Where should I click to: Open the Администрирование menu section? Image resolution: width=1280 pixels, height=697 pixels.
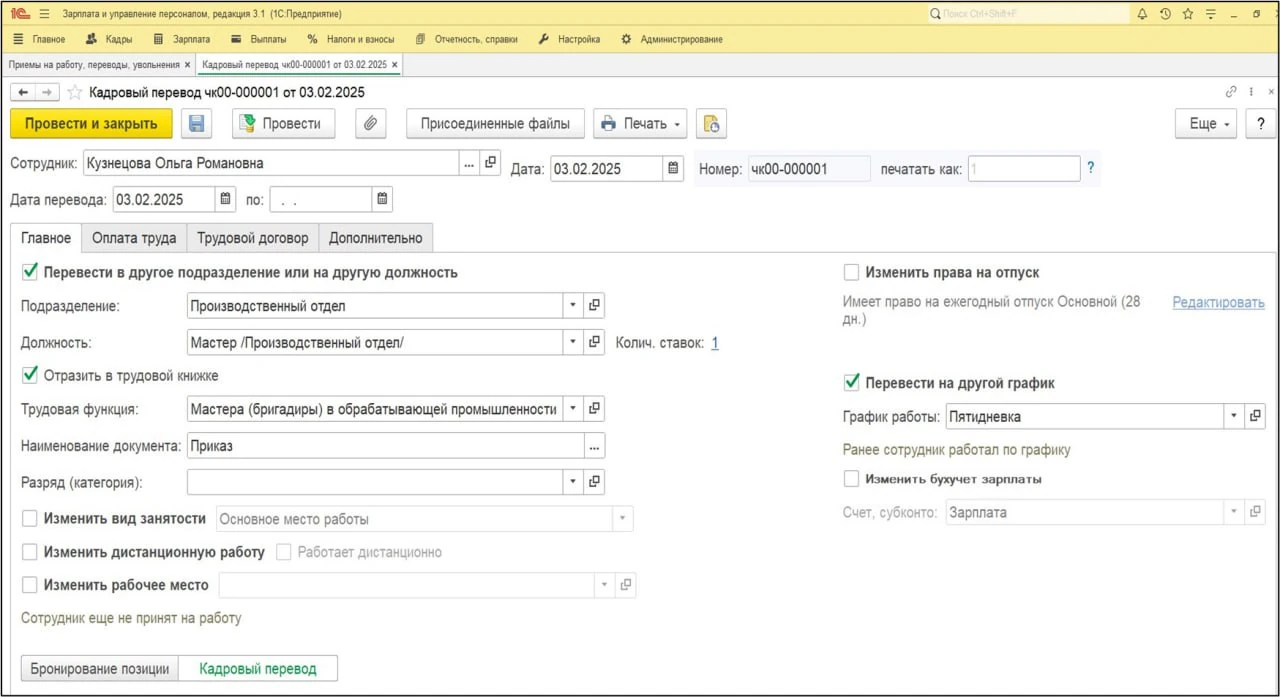[x=672, y=39]
